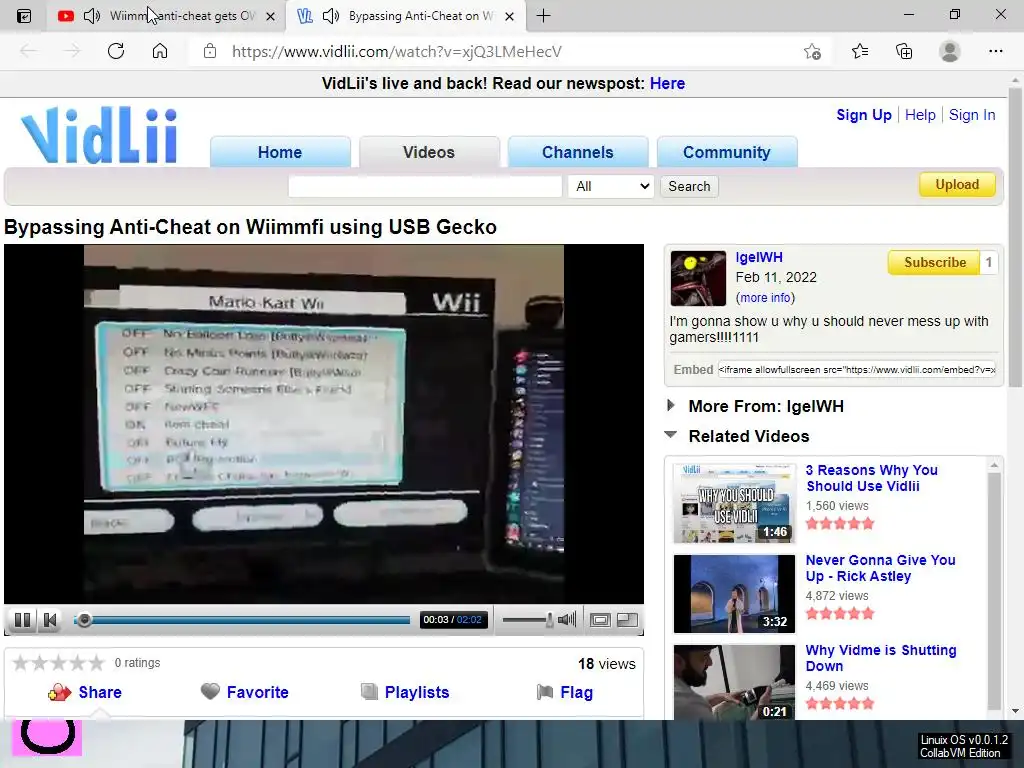
Task: Click the VidLii logo
Action: (100, 135)
